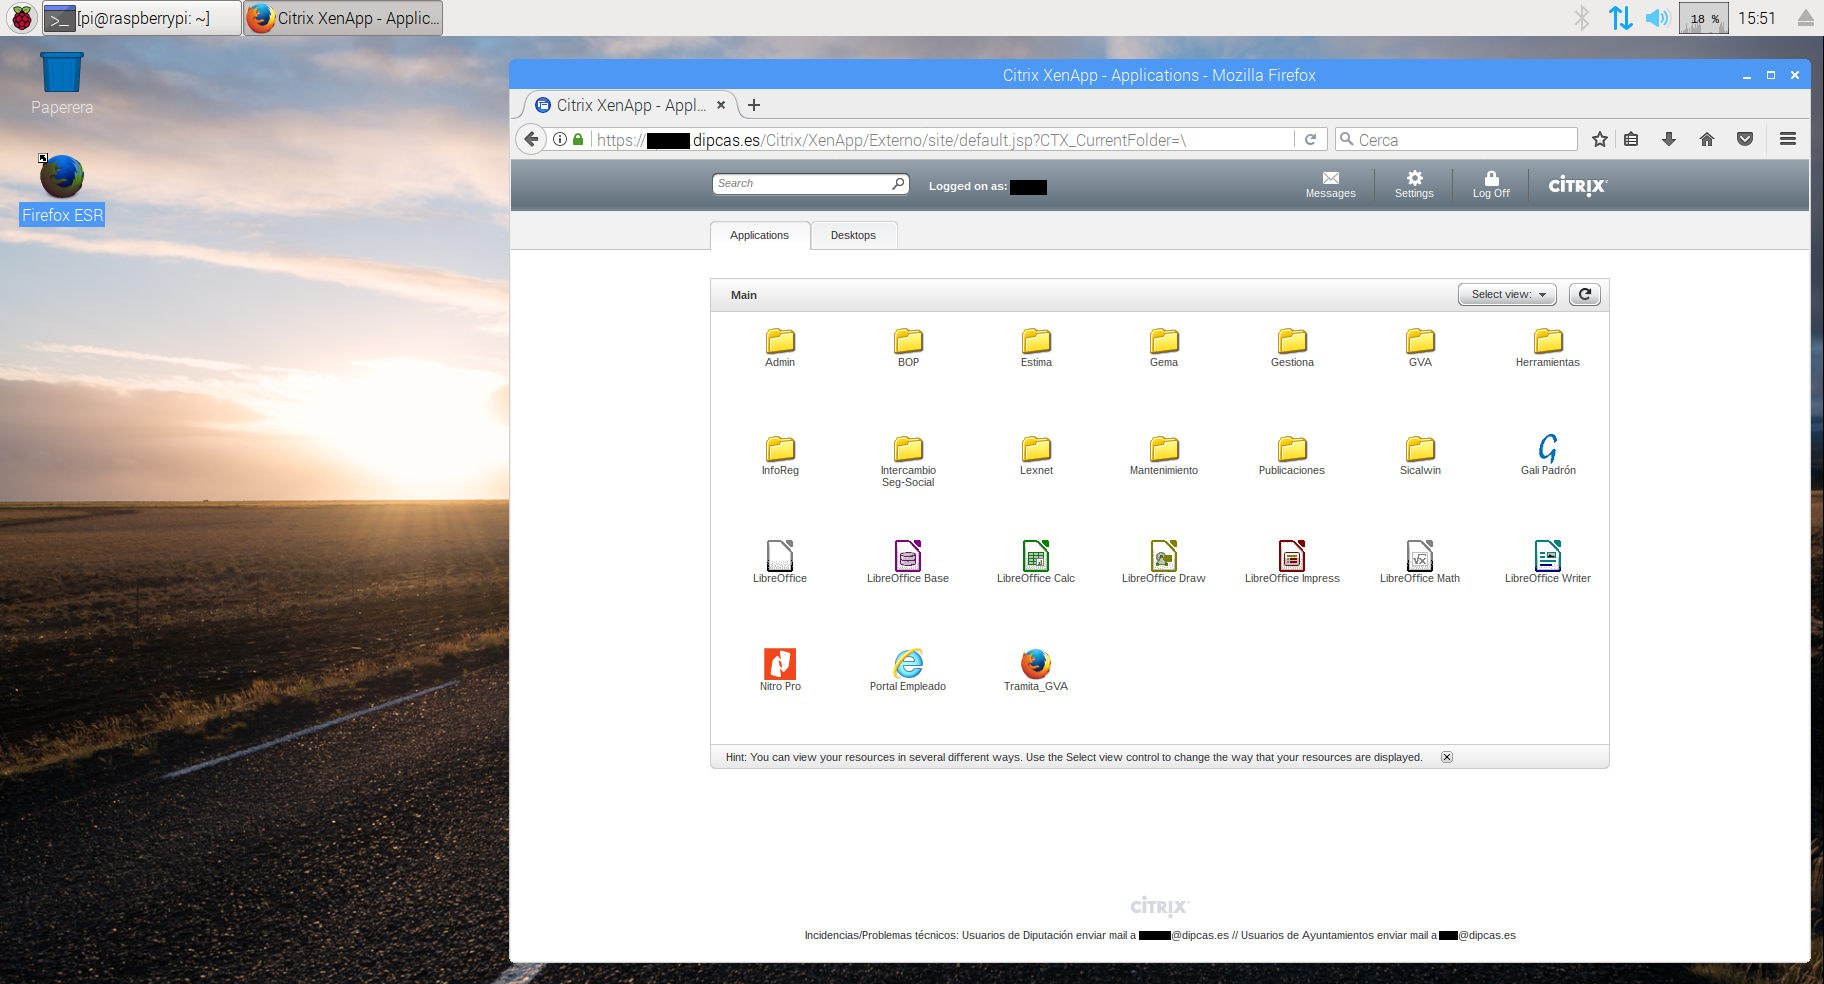The width and height of the screenshot is (1824, 984).
Task: Launch Tramita_GVA
Action: (1036, 670)
